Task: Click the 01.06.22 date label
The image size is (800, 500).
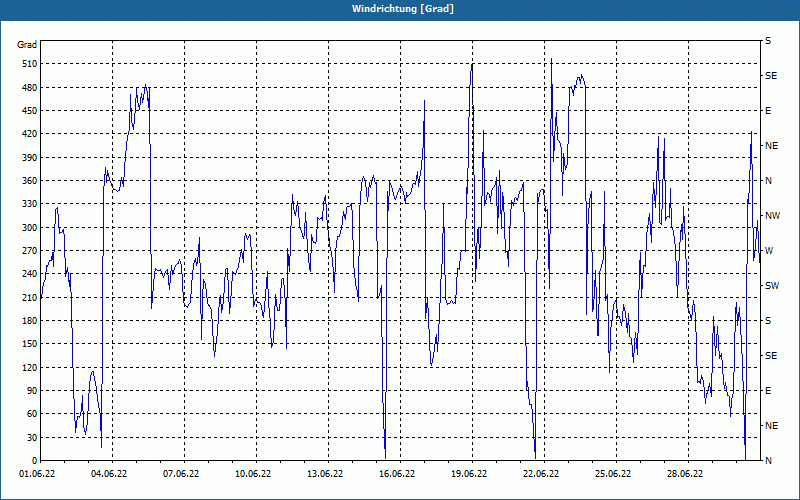Action: (37, 474)
